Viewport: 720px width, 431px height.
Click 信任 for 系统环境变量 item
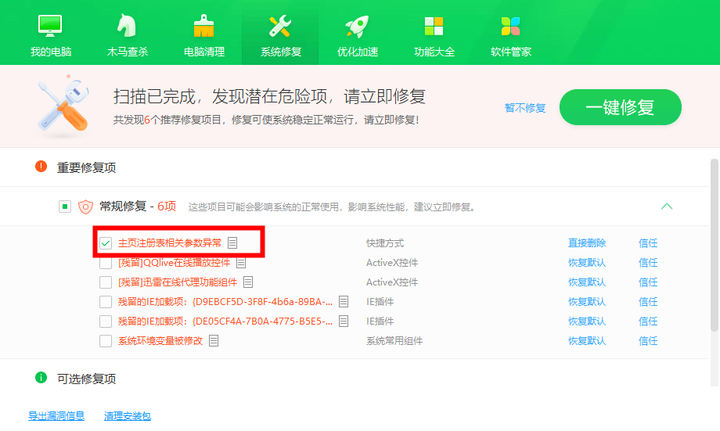pos(648,341)
